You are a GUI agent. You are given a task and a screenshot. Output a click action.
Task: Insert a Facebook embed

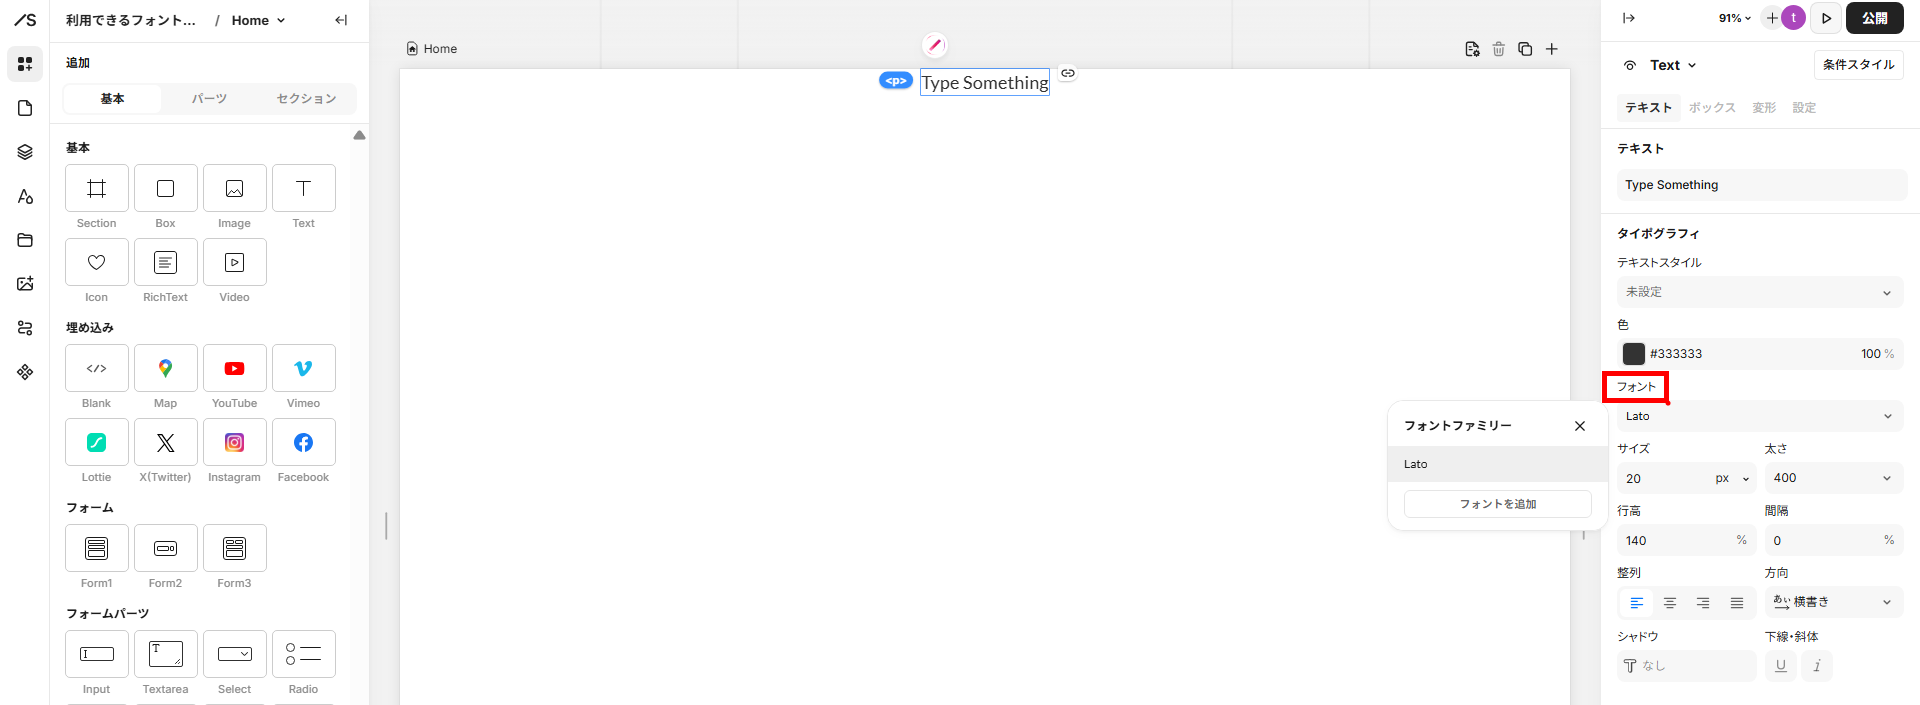pos(304,442)
